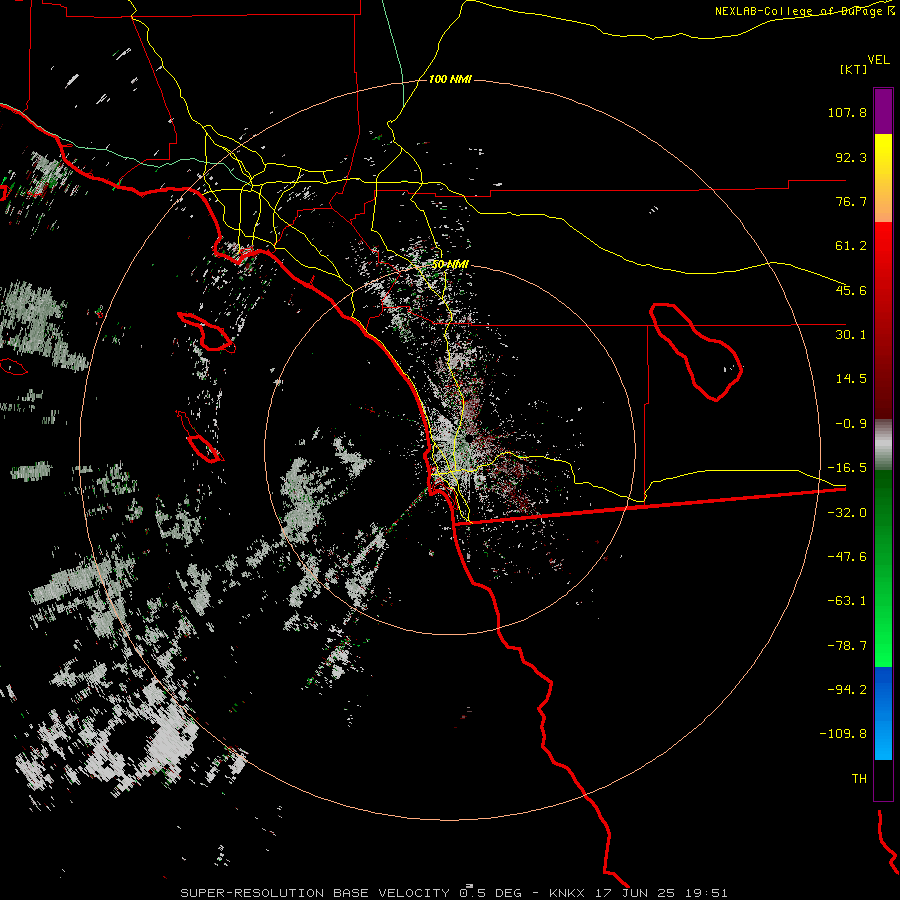Click the TH legend label
900x900 pixels.
coord(859,779)
